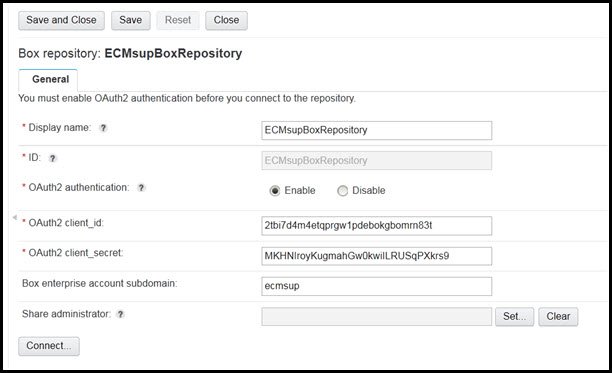This screenshot has width=612, height=373.
Task: Select the Disable OAuth2 radio button
Action: coord(342,191)
